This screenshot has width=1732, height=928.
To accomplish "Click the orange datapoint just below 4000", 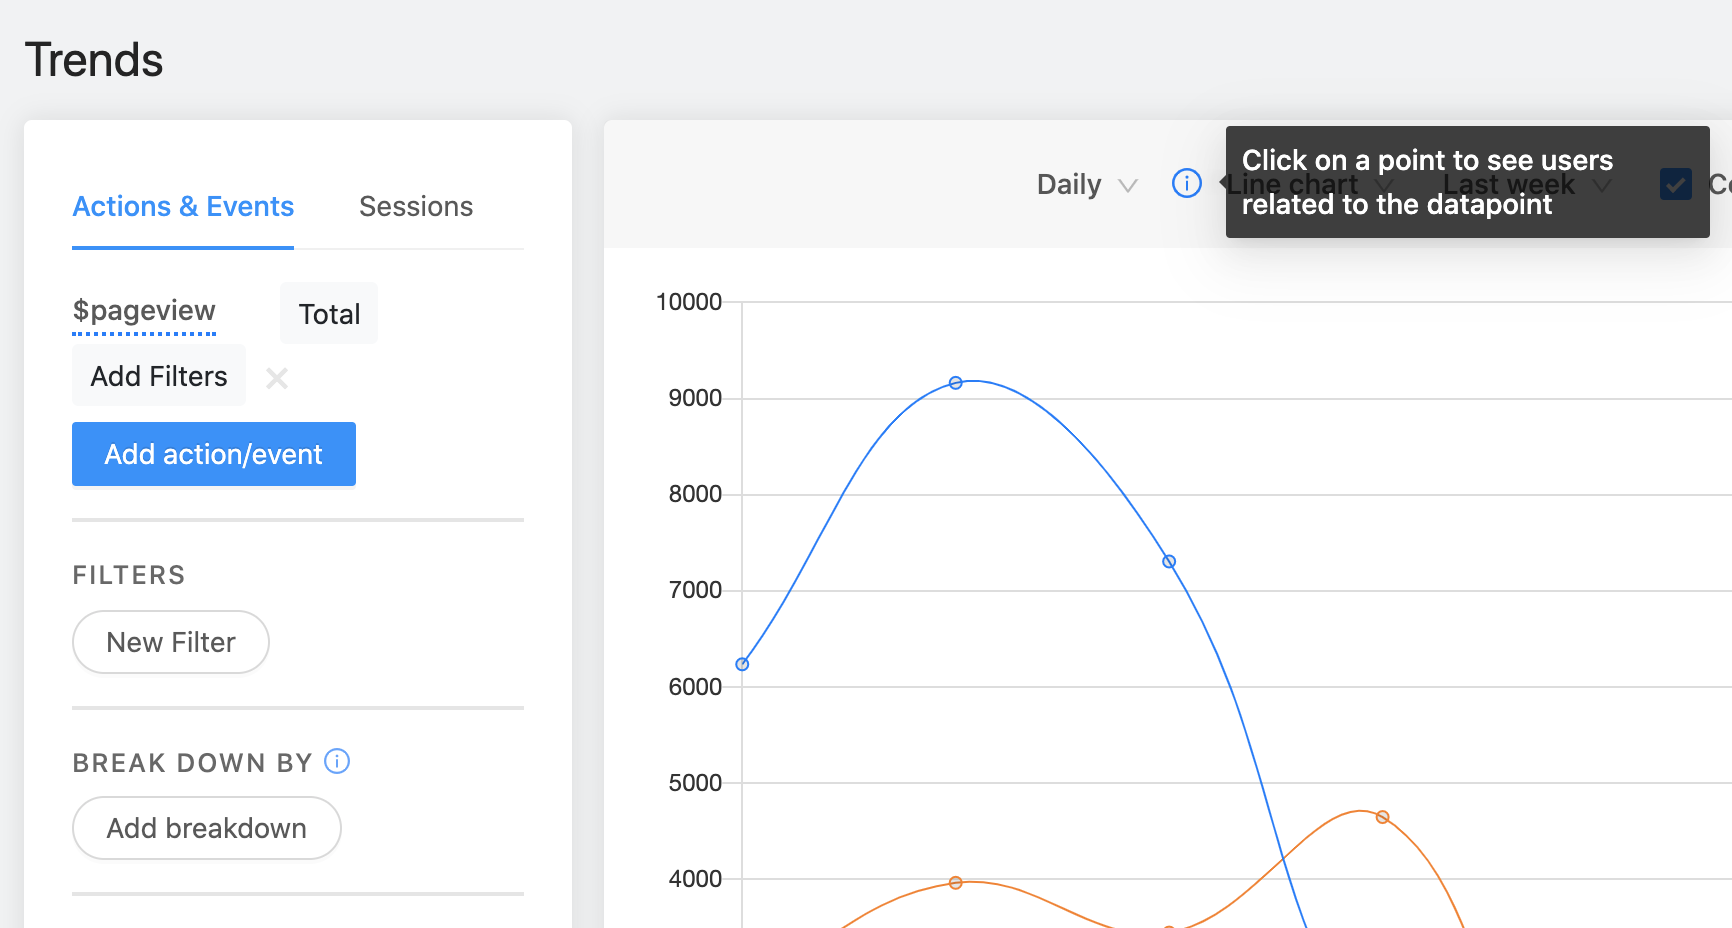I will click(x=956, y=883).
